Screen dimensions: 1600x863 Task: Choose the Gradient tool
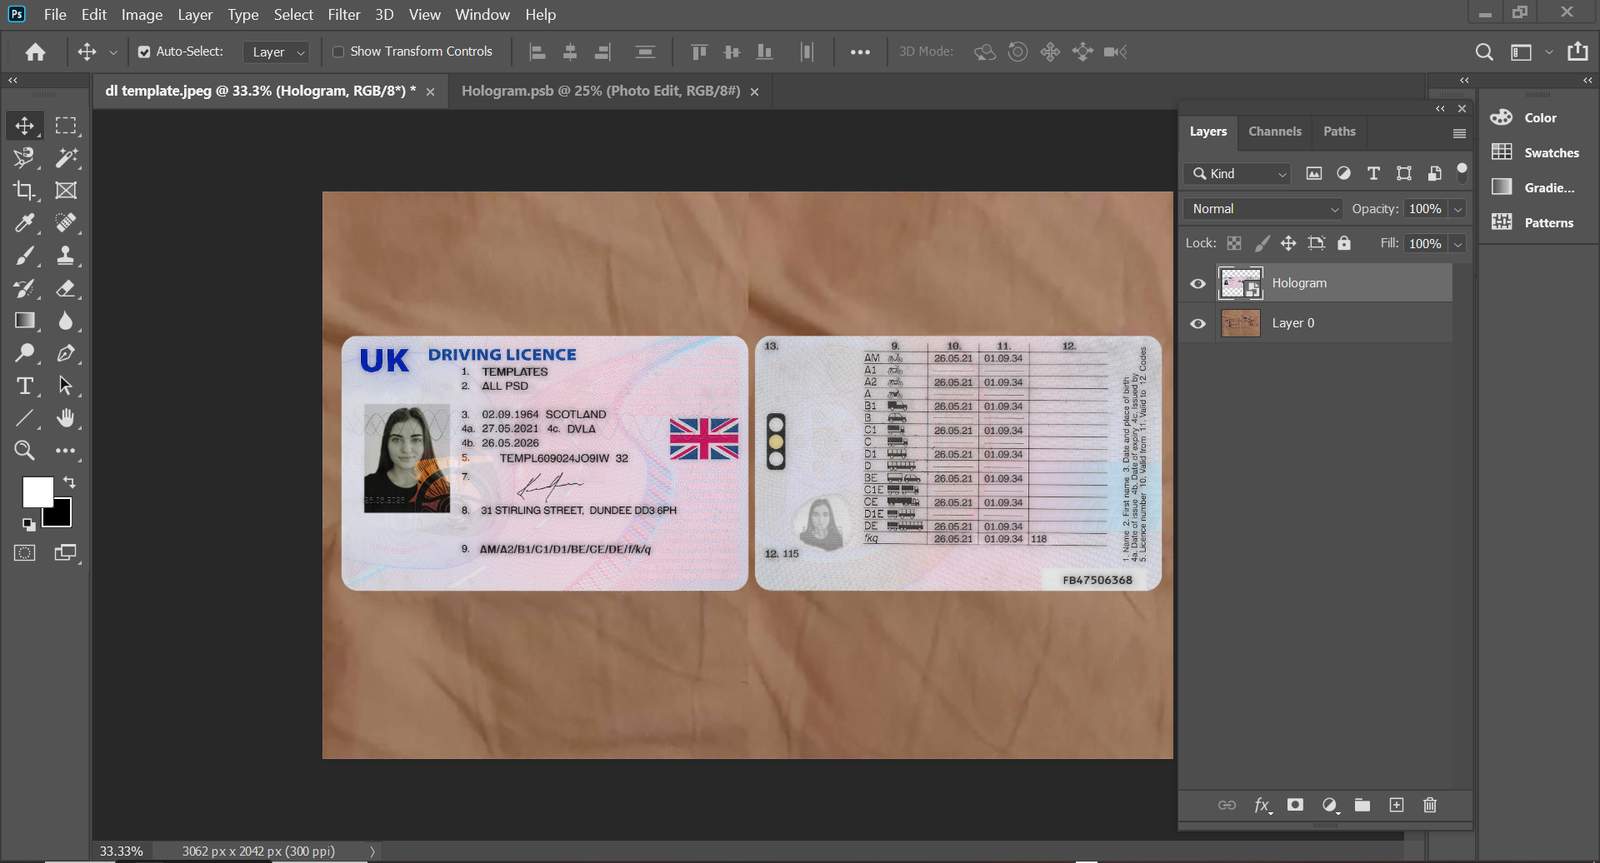(24, 321)
